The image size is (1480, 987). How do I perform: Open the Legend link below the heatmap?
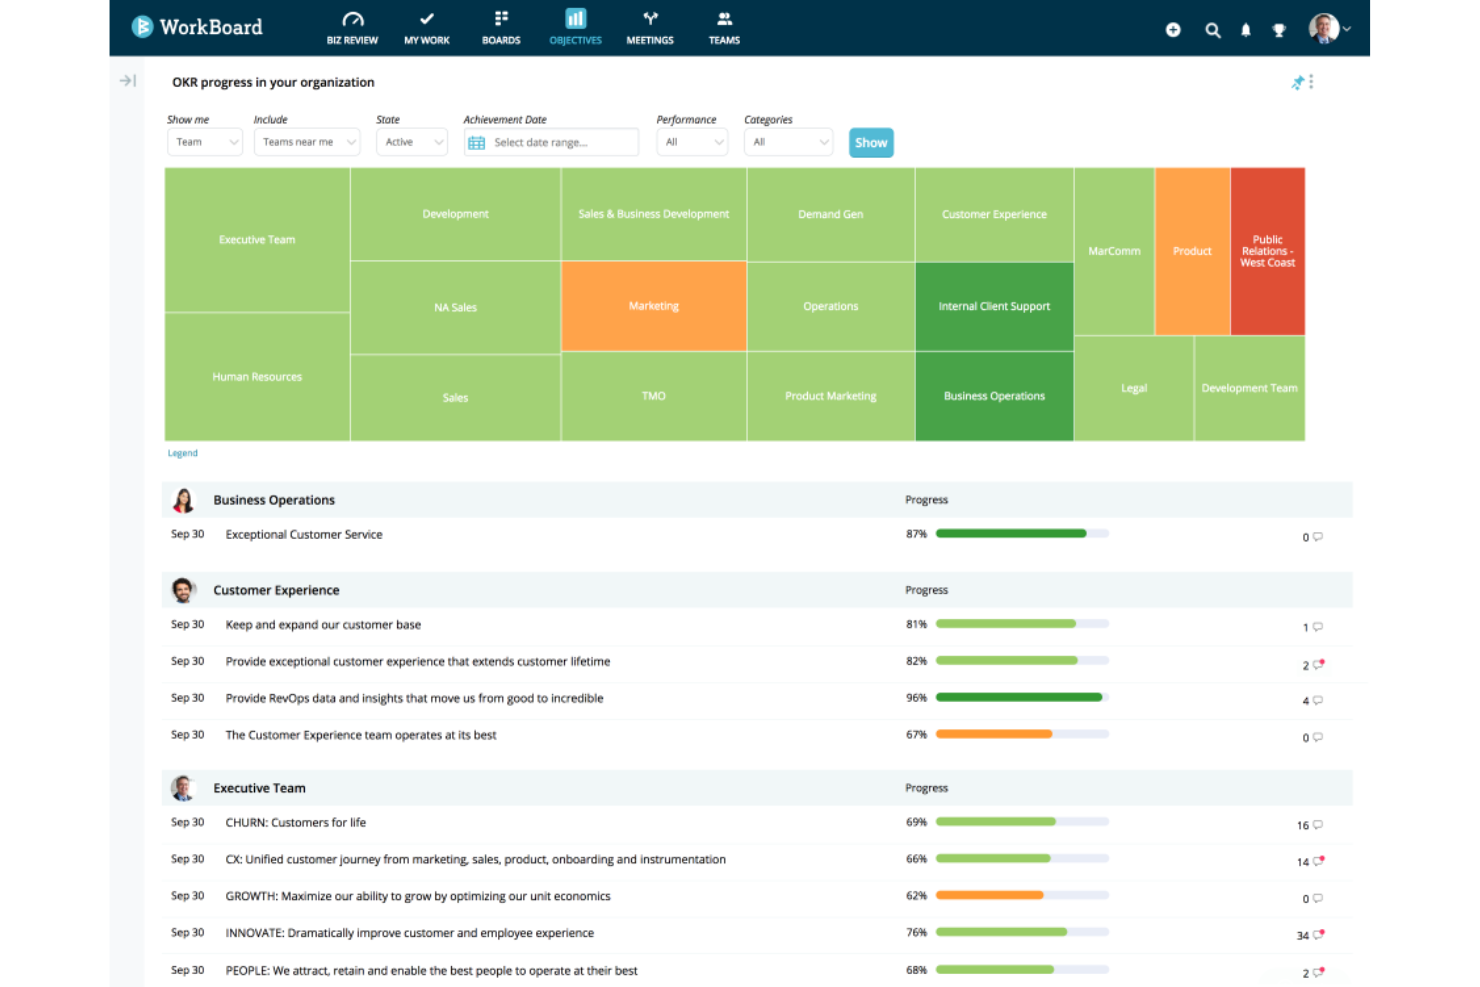coord(182,452)
